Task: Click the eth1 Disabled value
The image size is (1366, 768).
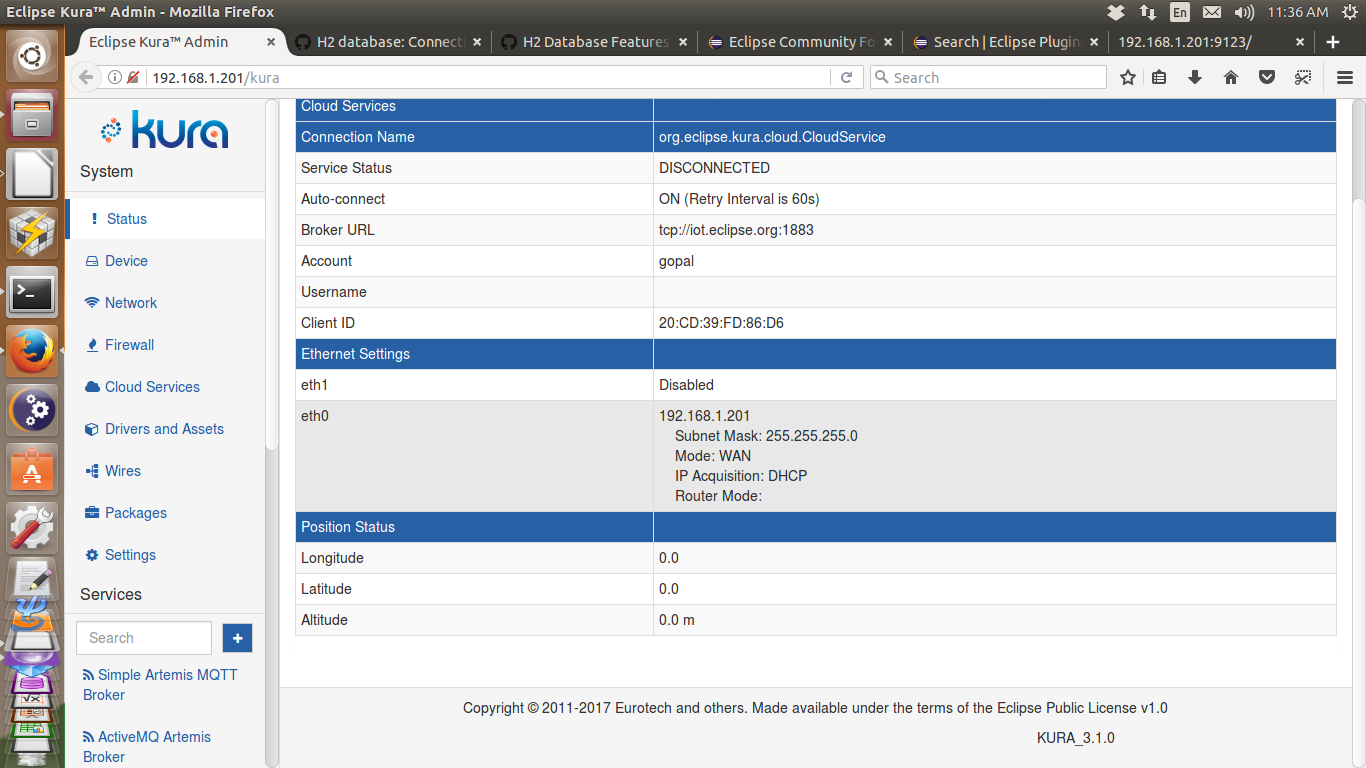Action: 686,385
